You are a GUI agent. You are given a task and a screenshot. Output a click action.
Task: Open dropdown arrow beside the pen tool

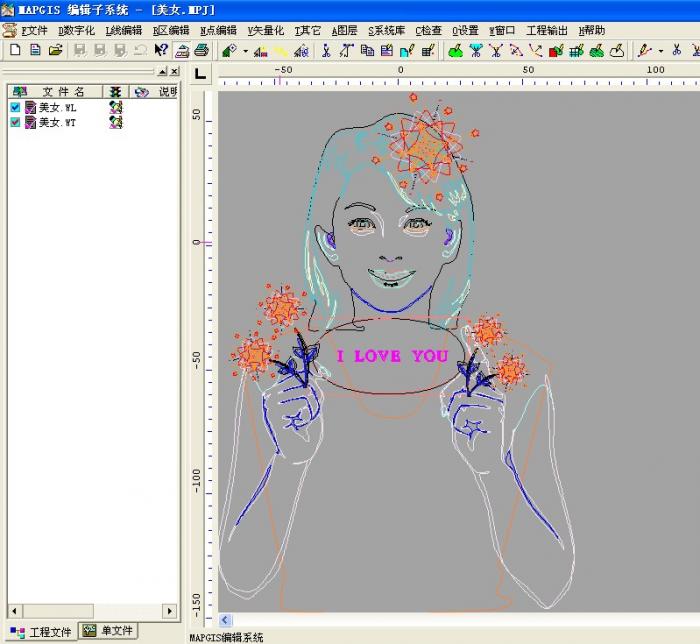click(661, 50)
